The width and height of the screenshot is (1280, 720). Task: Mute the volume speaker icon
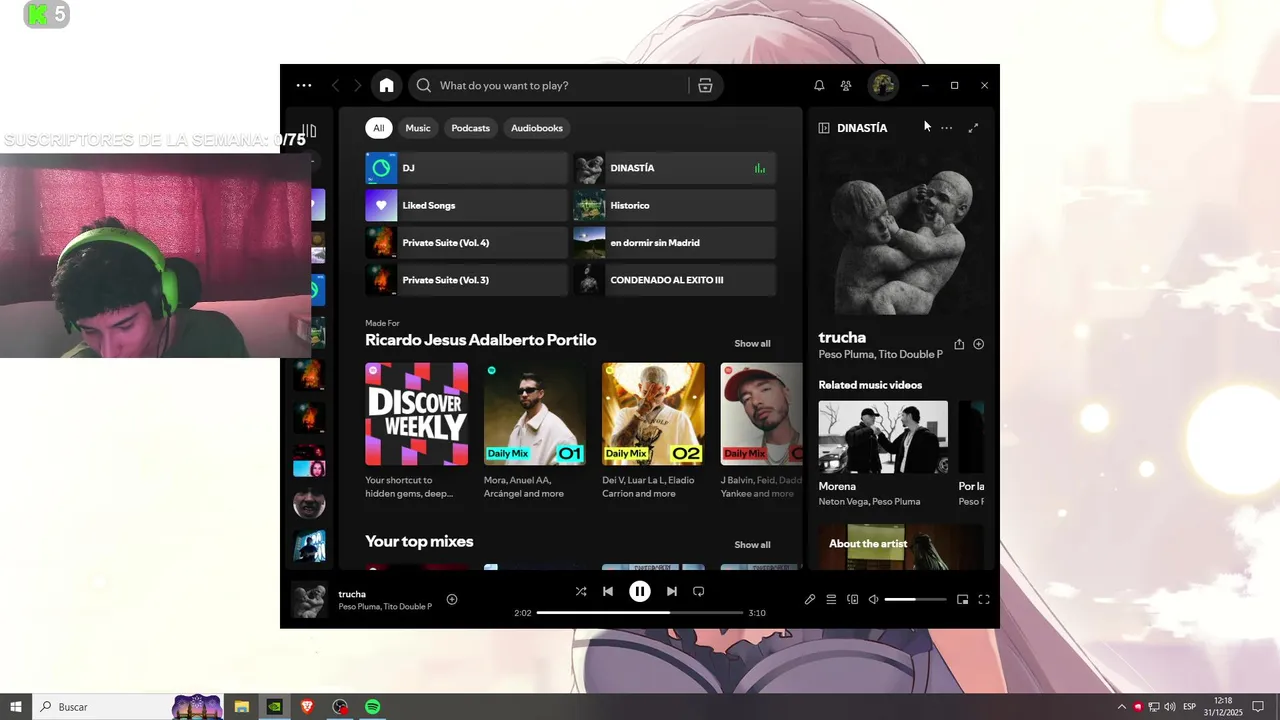click(x=873, y=599)
